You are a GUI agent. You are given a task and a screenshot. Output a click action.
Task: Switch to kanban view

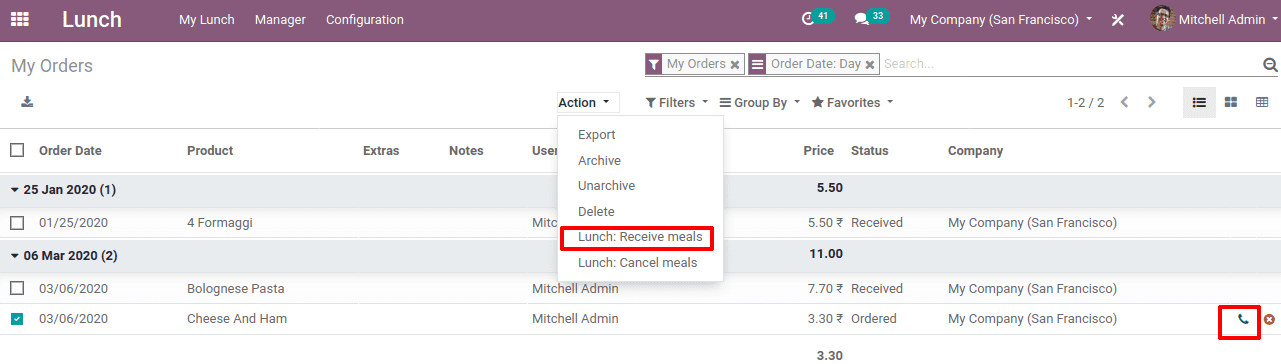(1231, 102)
